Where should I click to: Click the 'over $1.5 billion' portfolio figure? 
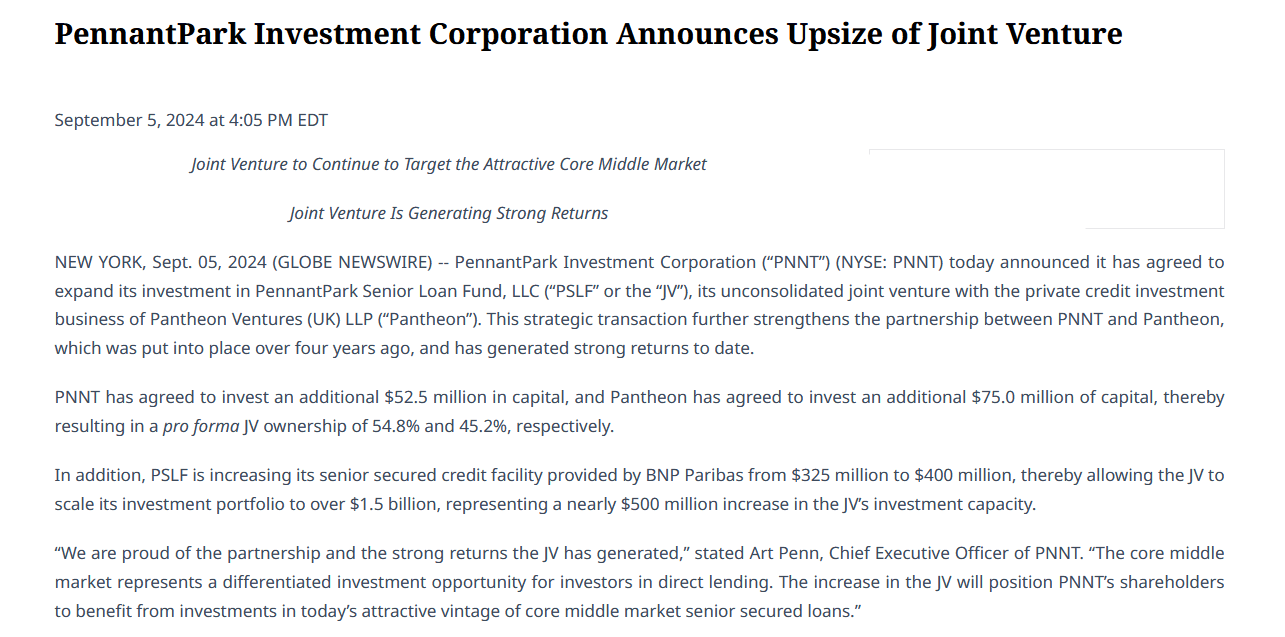tap(374, 504)
